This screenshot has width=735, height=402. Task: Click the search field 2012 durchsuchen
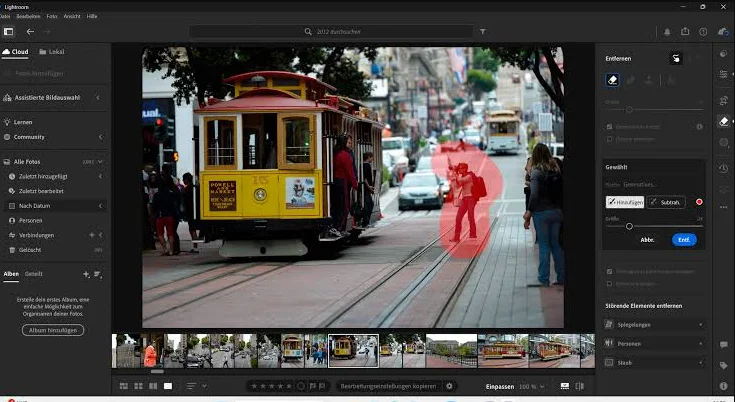(331, 32)
